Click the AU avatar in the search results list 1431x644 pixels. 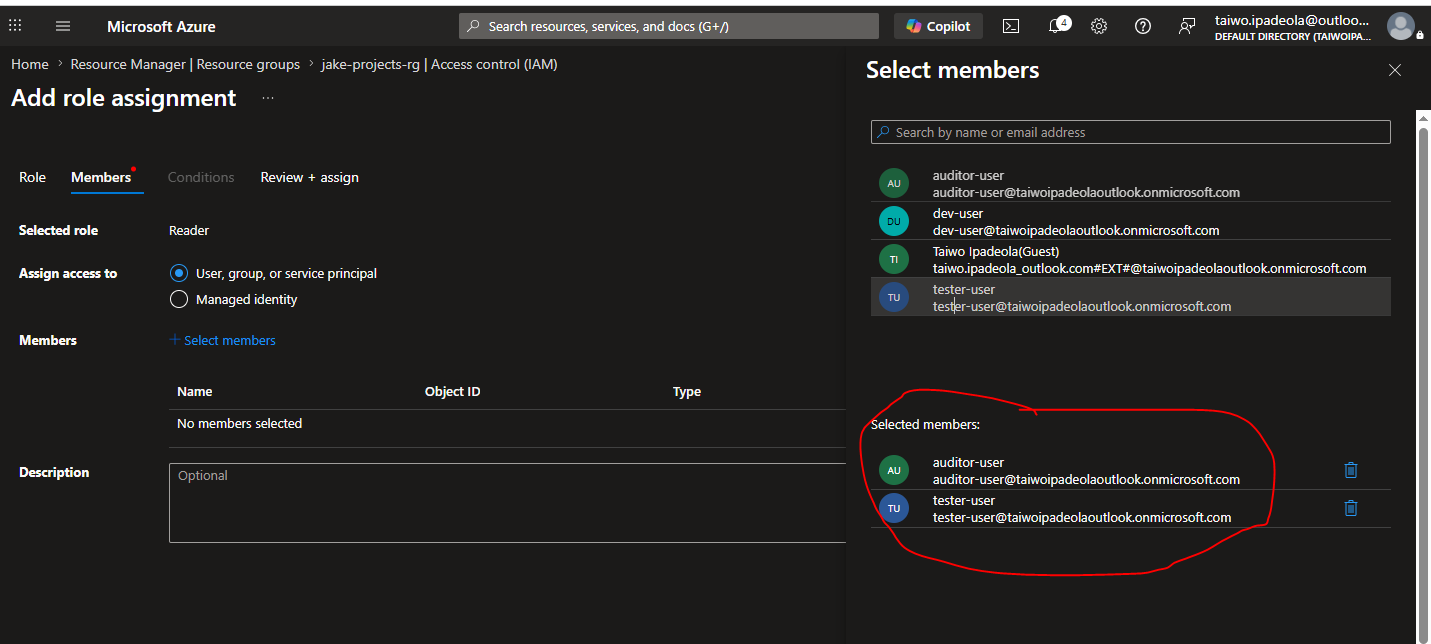click(x=894, y=183)
